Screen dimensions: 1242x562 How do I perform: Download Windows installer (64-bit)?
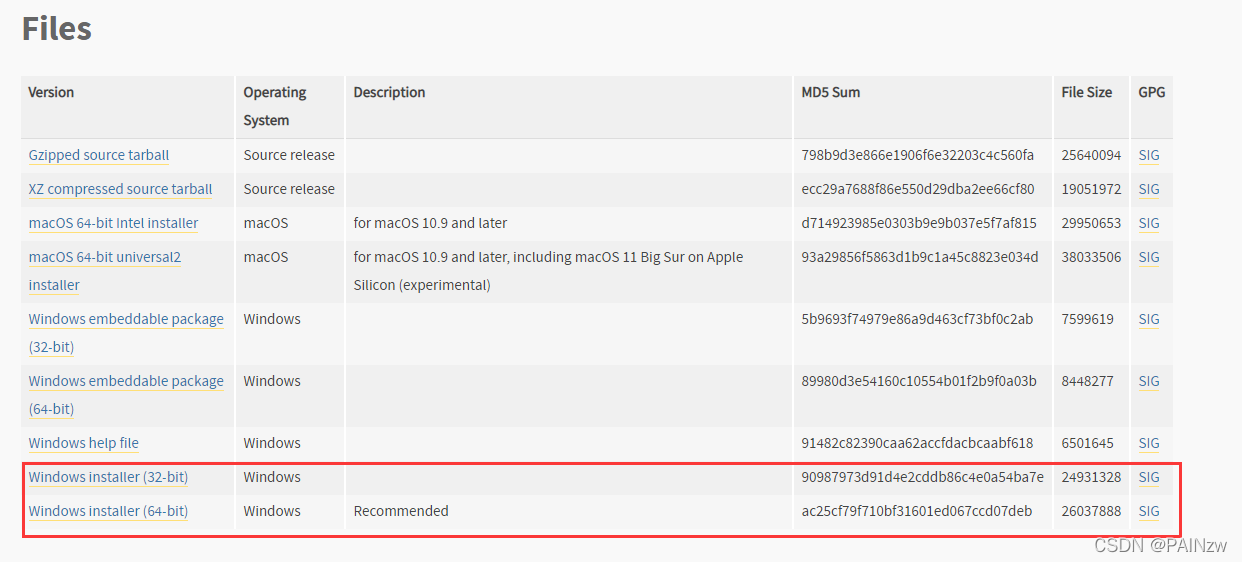(108, 511)
